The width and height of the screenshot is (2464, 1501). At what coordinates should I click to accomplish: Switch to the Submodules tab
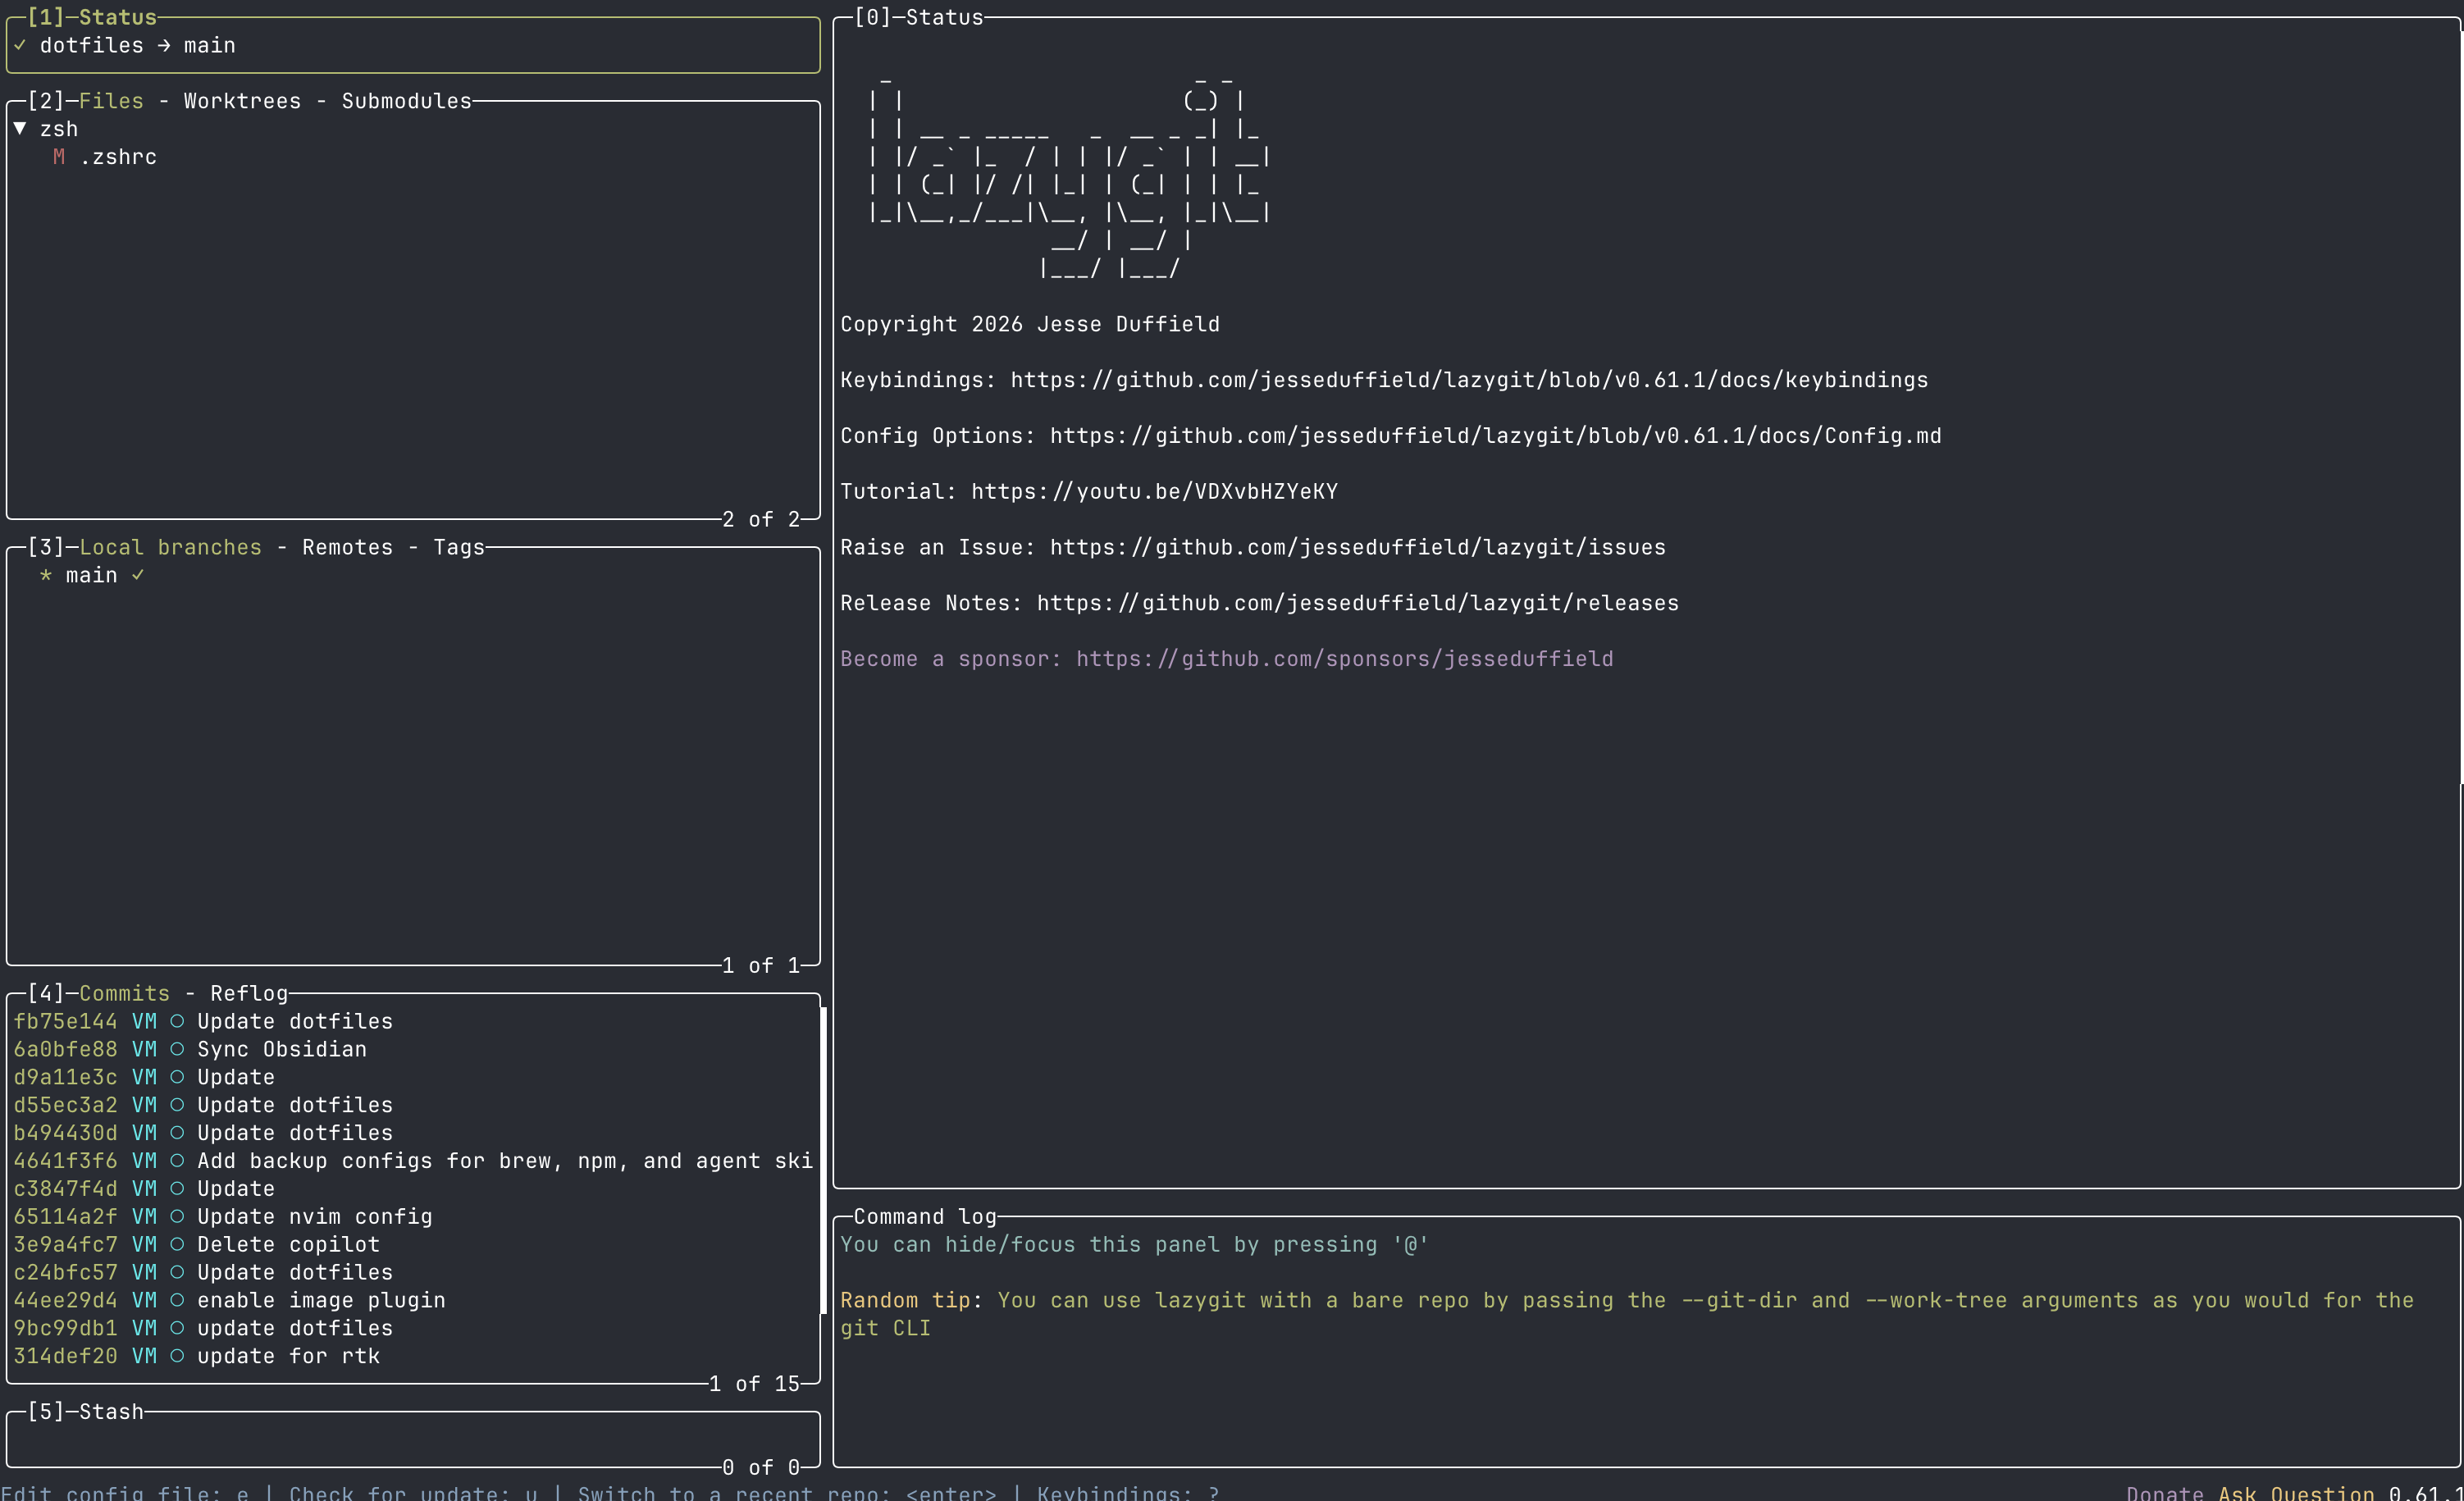[406, 101]
